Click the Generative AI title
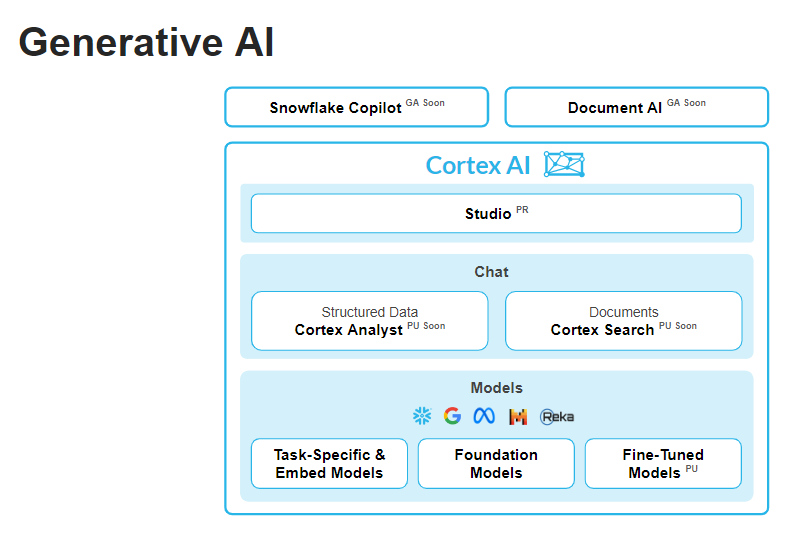Viewport: 791px width, 540px height. [x=146, y=42]
